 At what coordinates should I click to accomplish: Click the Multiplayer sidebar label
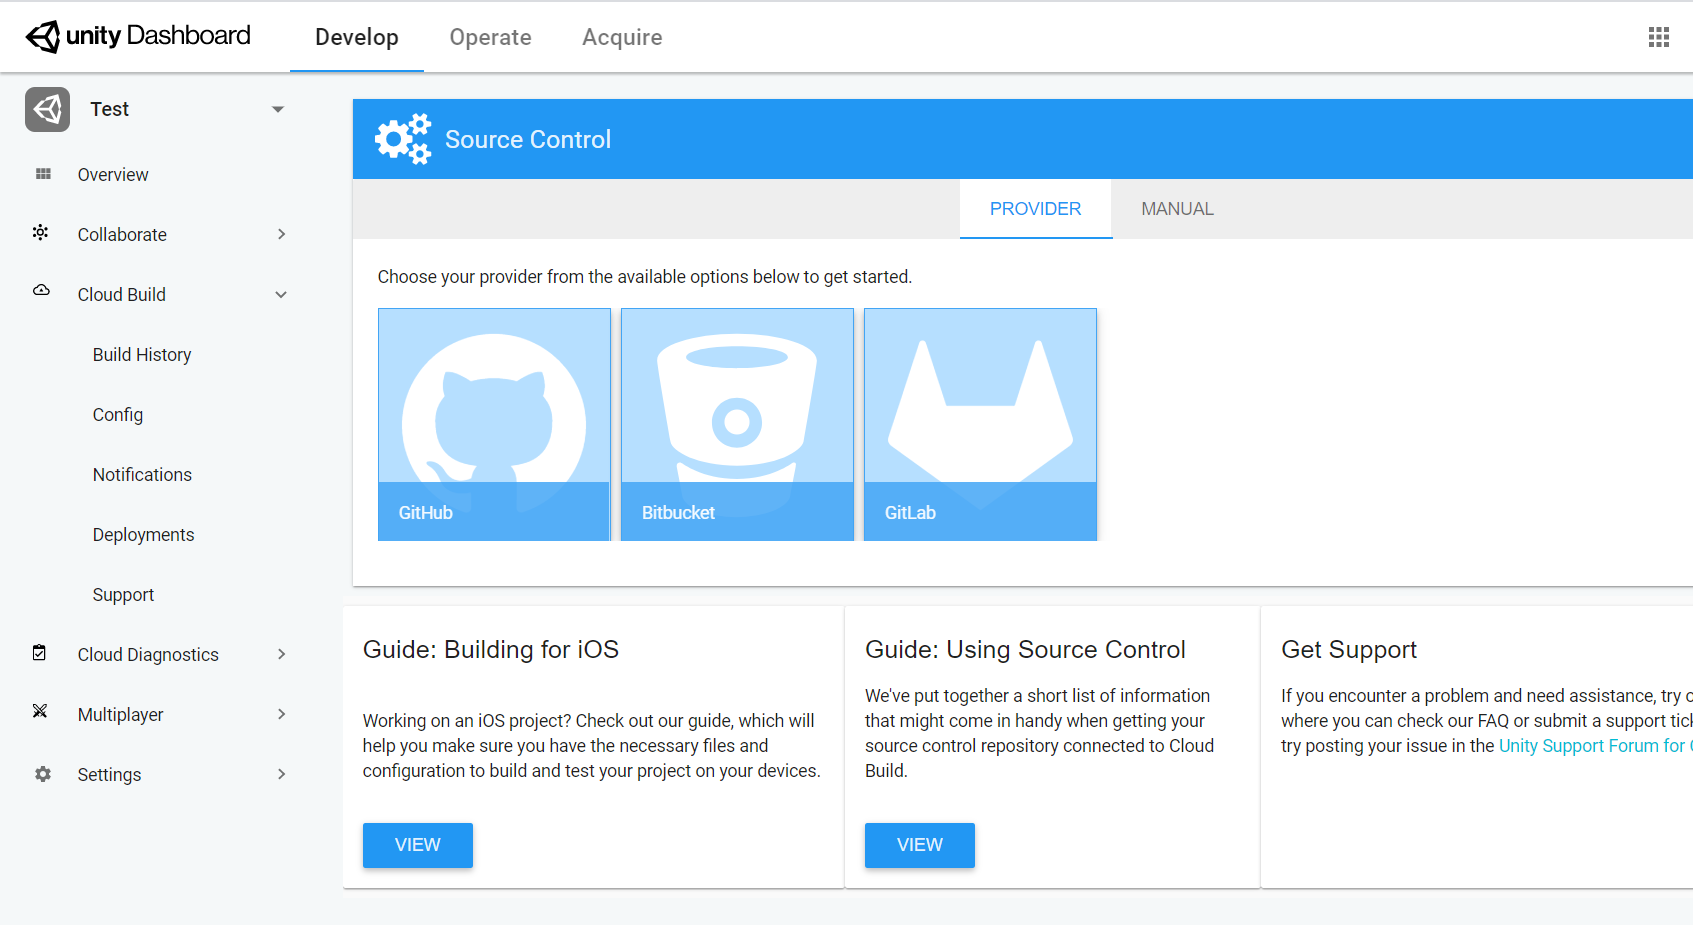[120, 715]
